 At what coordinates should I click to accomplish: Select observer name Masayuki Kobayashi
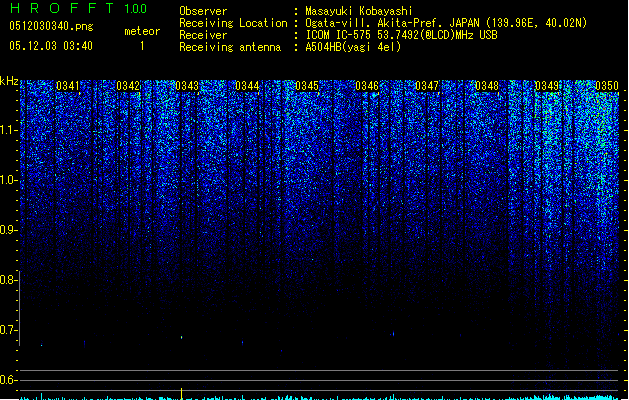coord(359,11)
